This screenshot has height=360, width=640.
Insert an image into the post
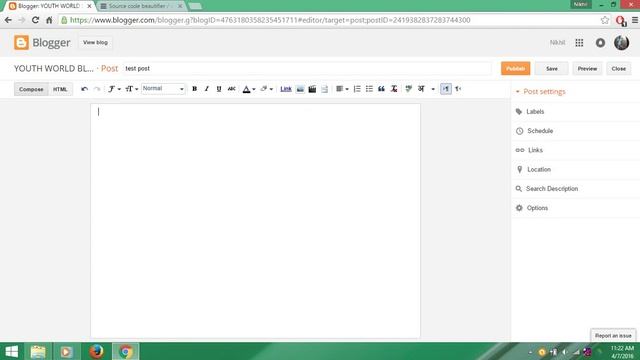click(x=300, y=89)
